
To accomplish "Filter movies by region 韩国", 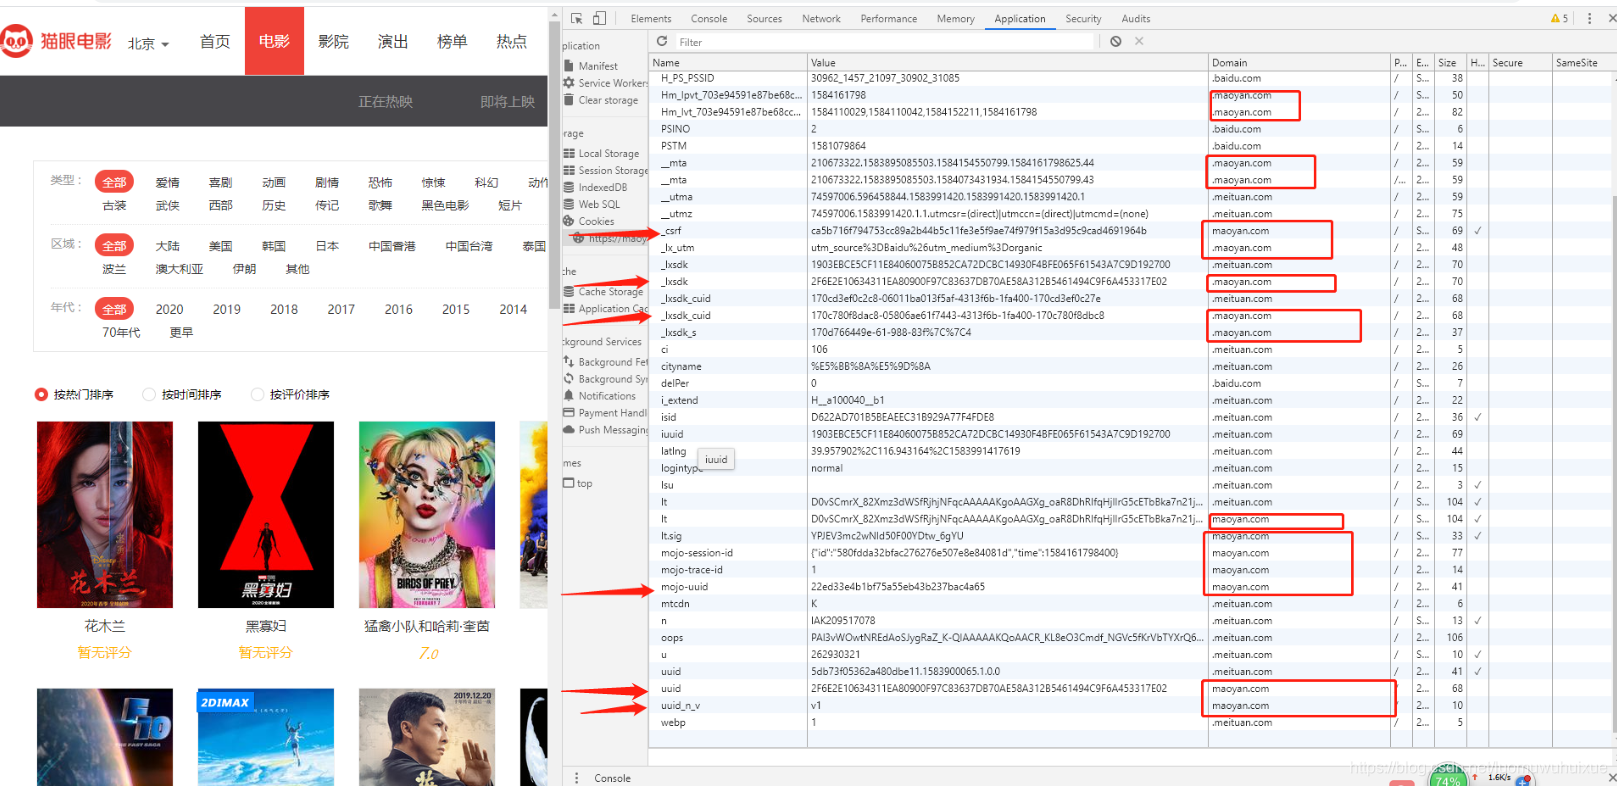I will tap(274, 246).
